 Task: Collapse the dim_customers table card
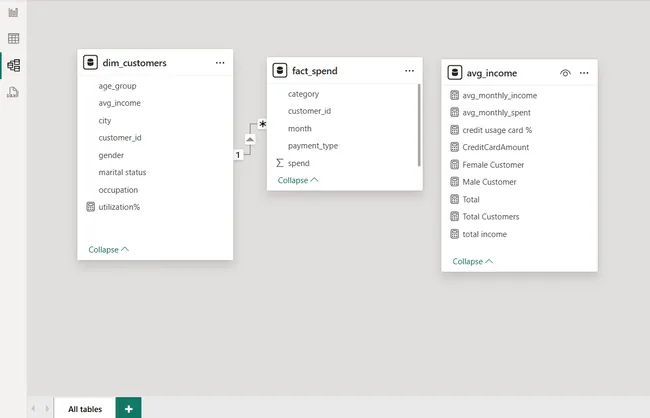pyautogui.click(x=109, y=250)
